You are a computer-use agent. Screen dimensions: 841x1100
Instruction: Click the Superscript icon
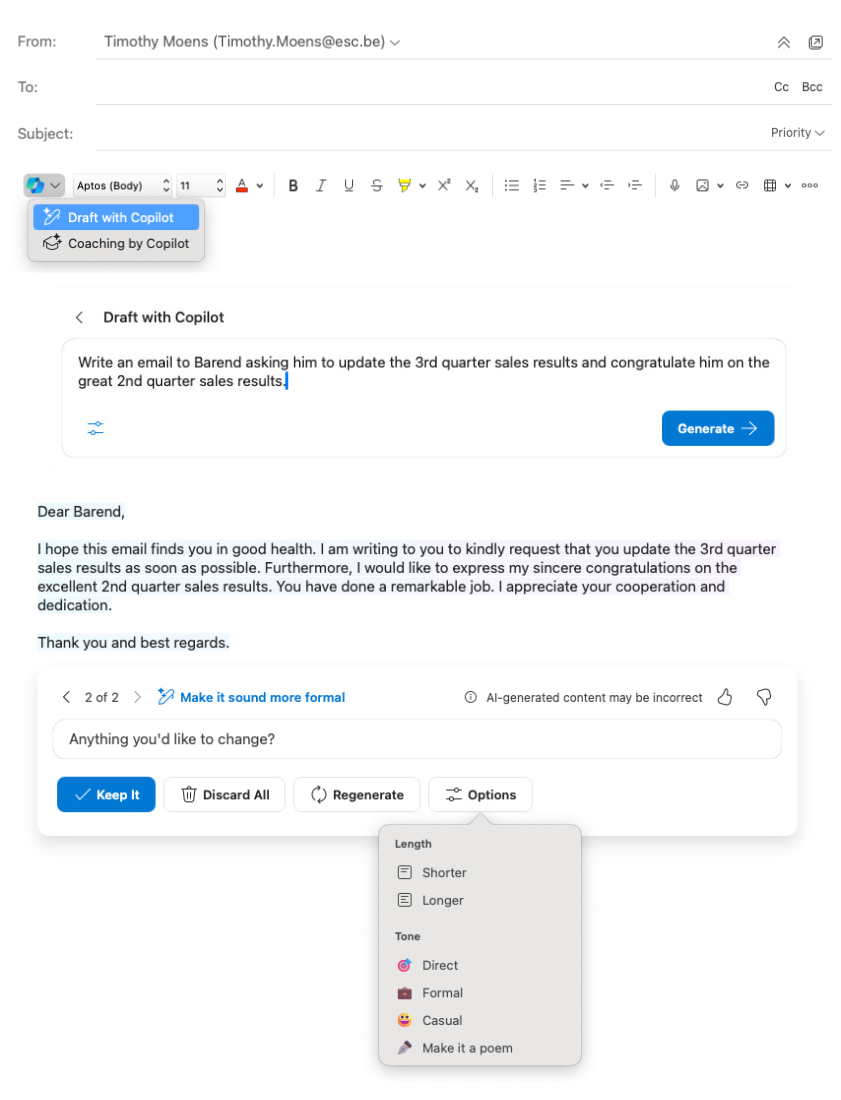[x=443, y=185]
